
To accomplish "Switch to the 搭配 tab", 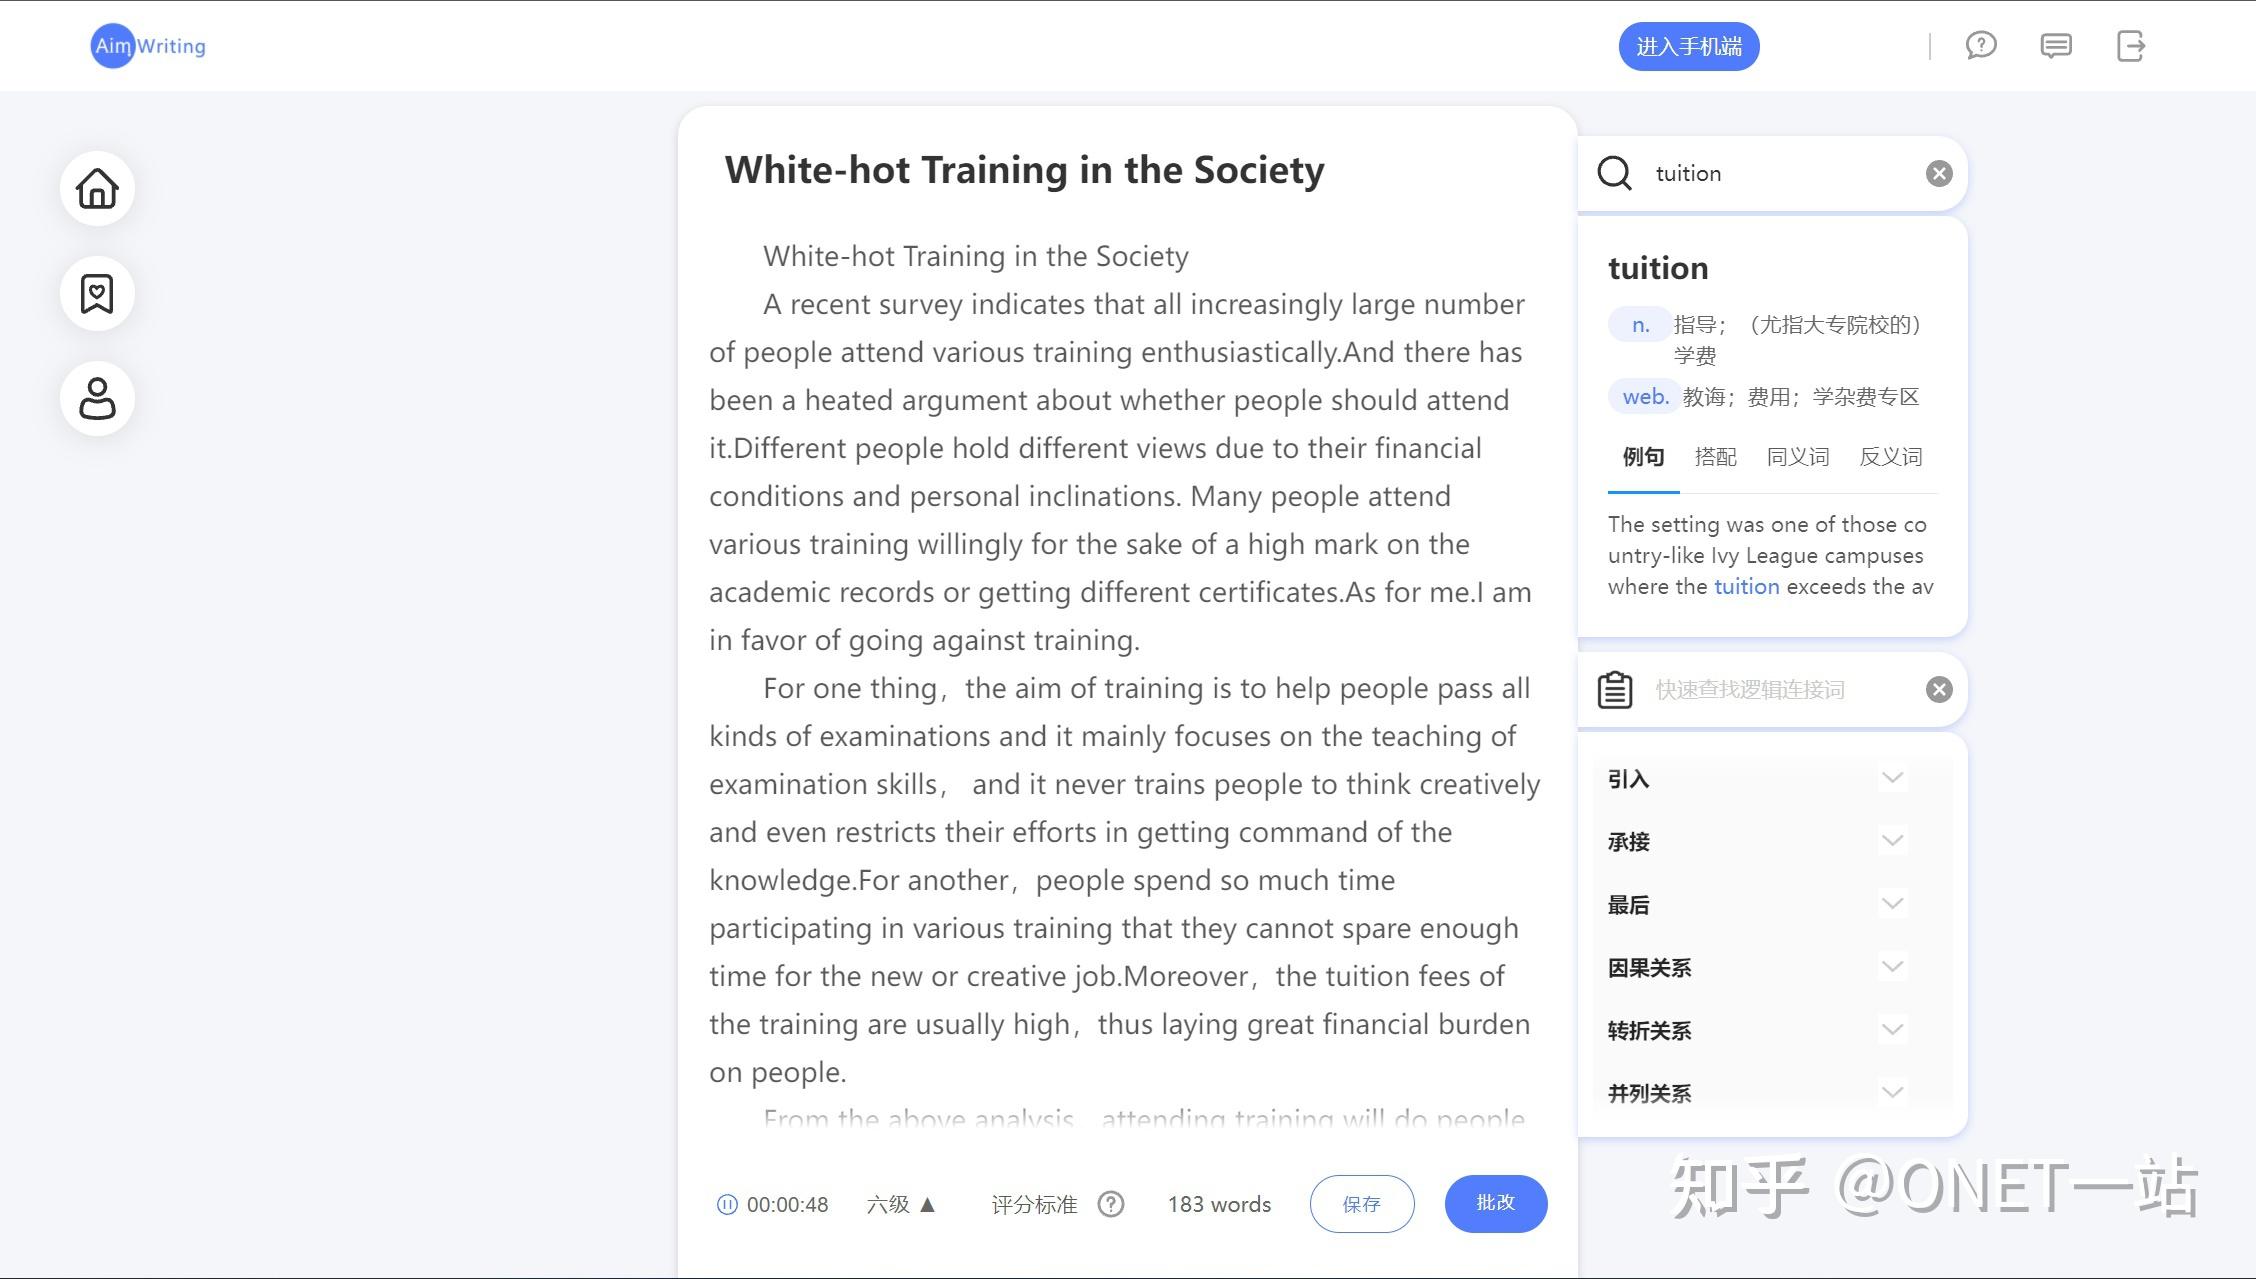I will tap(1715, 457).
